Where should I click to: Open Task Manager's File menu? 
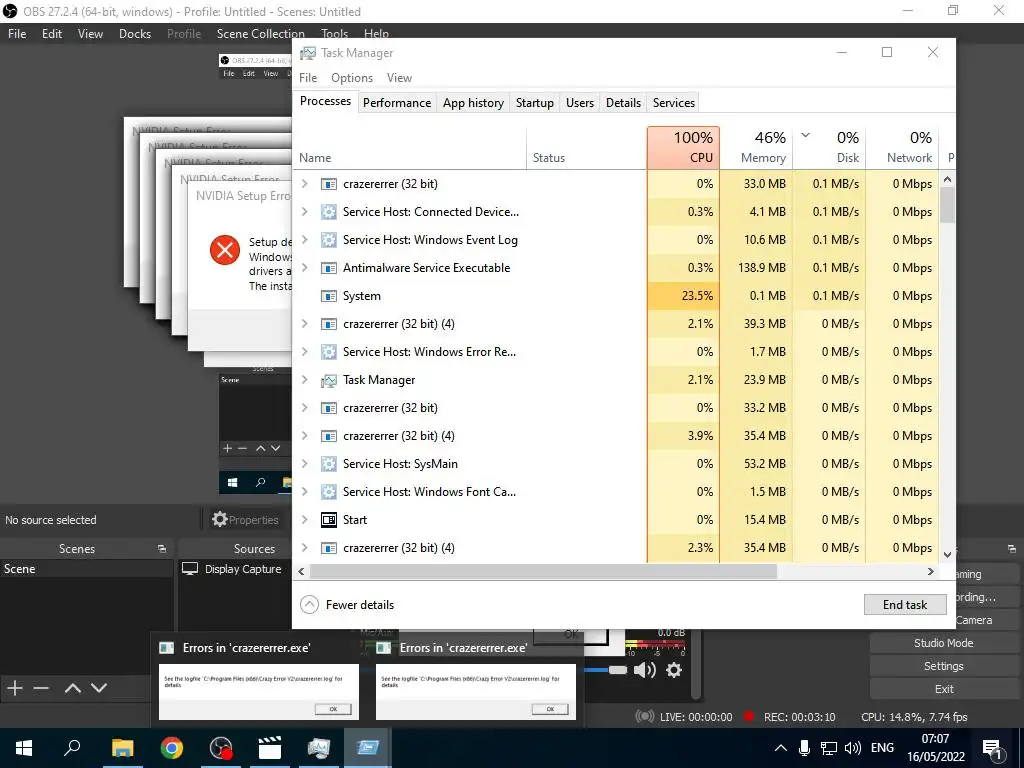click(308, 78)
